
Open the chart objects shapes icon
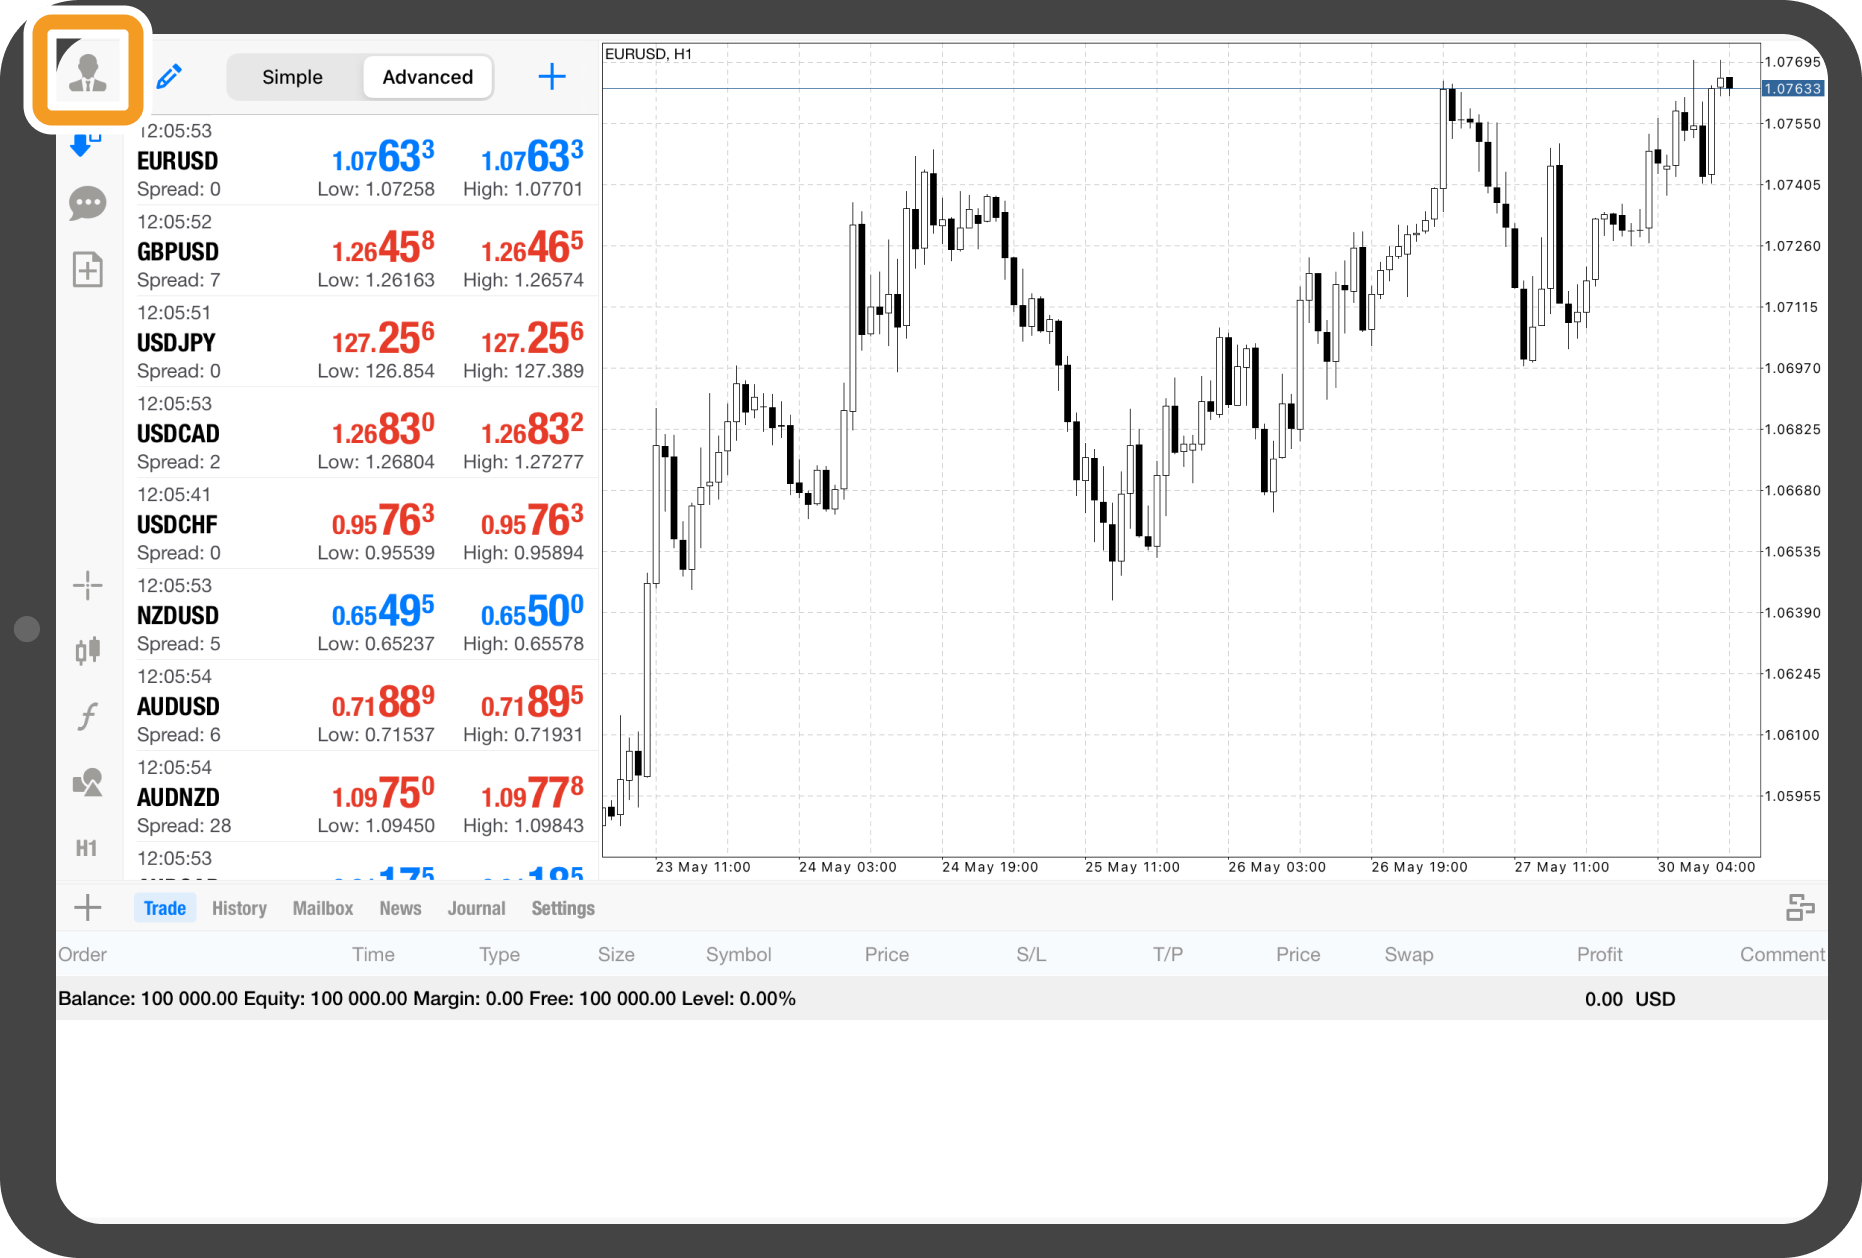(x=88, y=782)
